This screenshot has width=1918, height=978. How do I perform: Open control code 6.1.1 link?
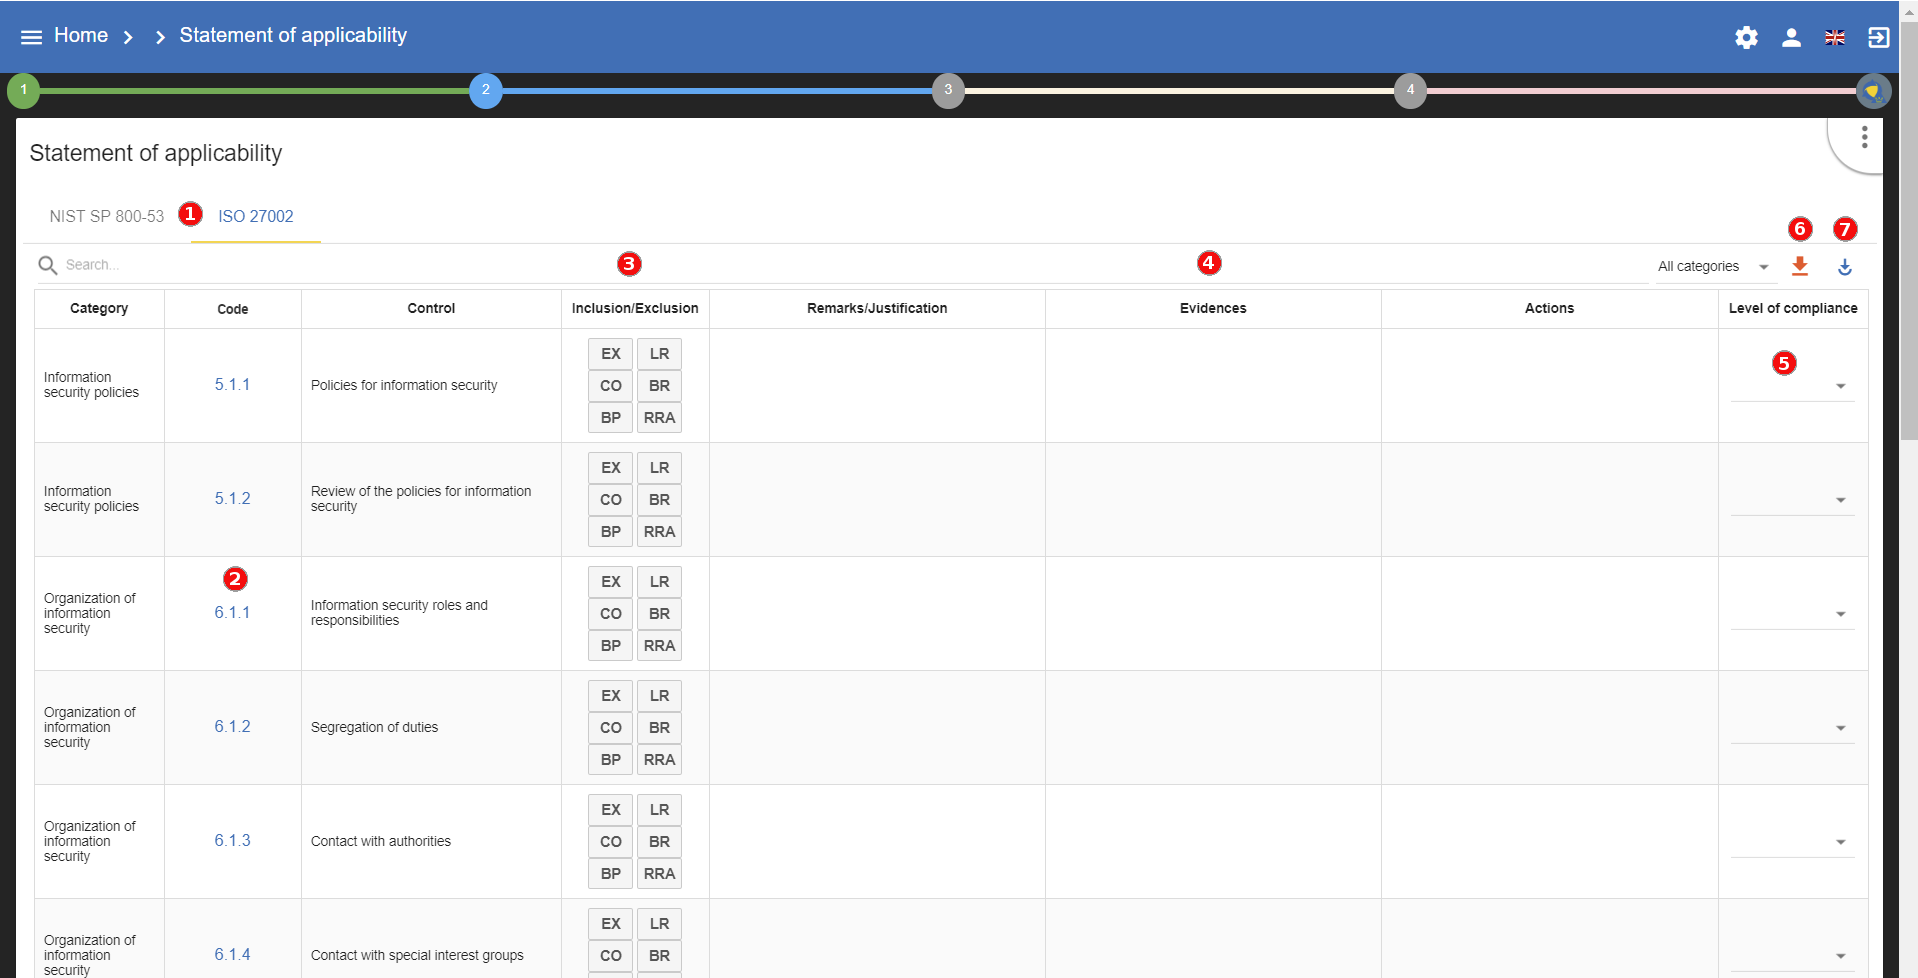(x=232, y=613)
